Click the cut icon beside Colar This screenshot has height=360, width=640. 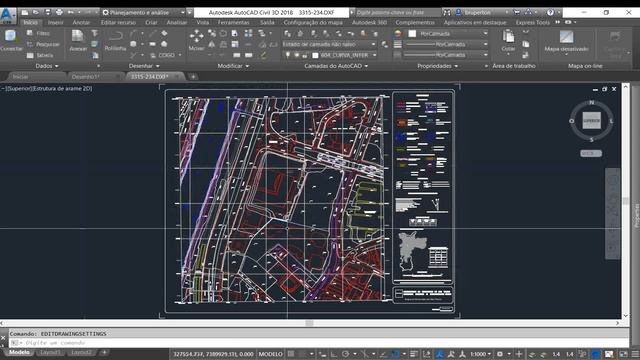(526, 33)
